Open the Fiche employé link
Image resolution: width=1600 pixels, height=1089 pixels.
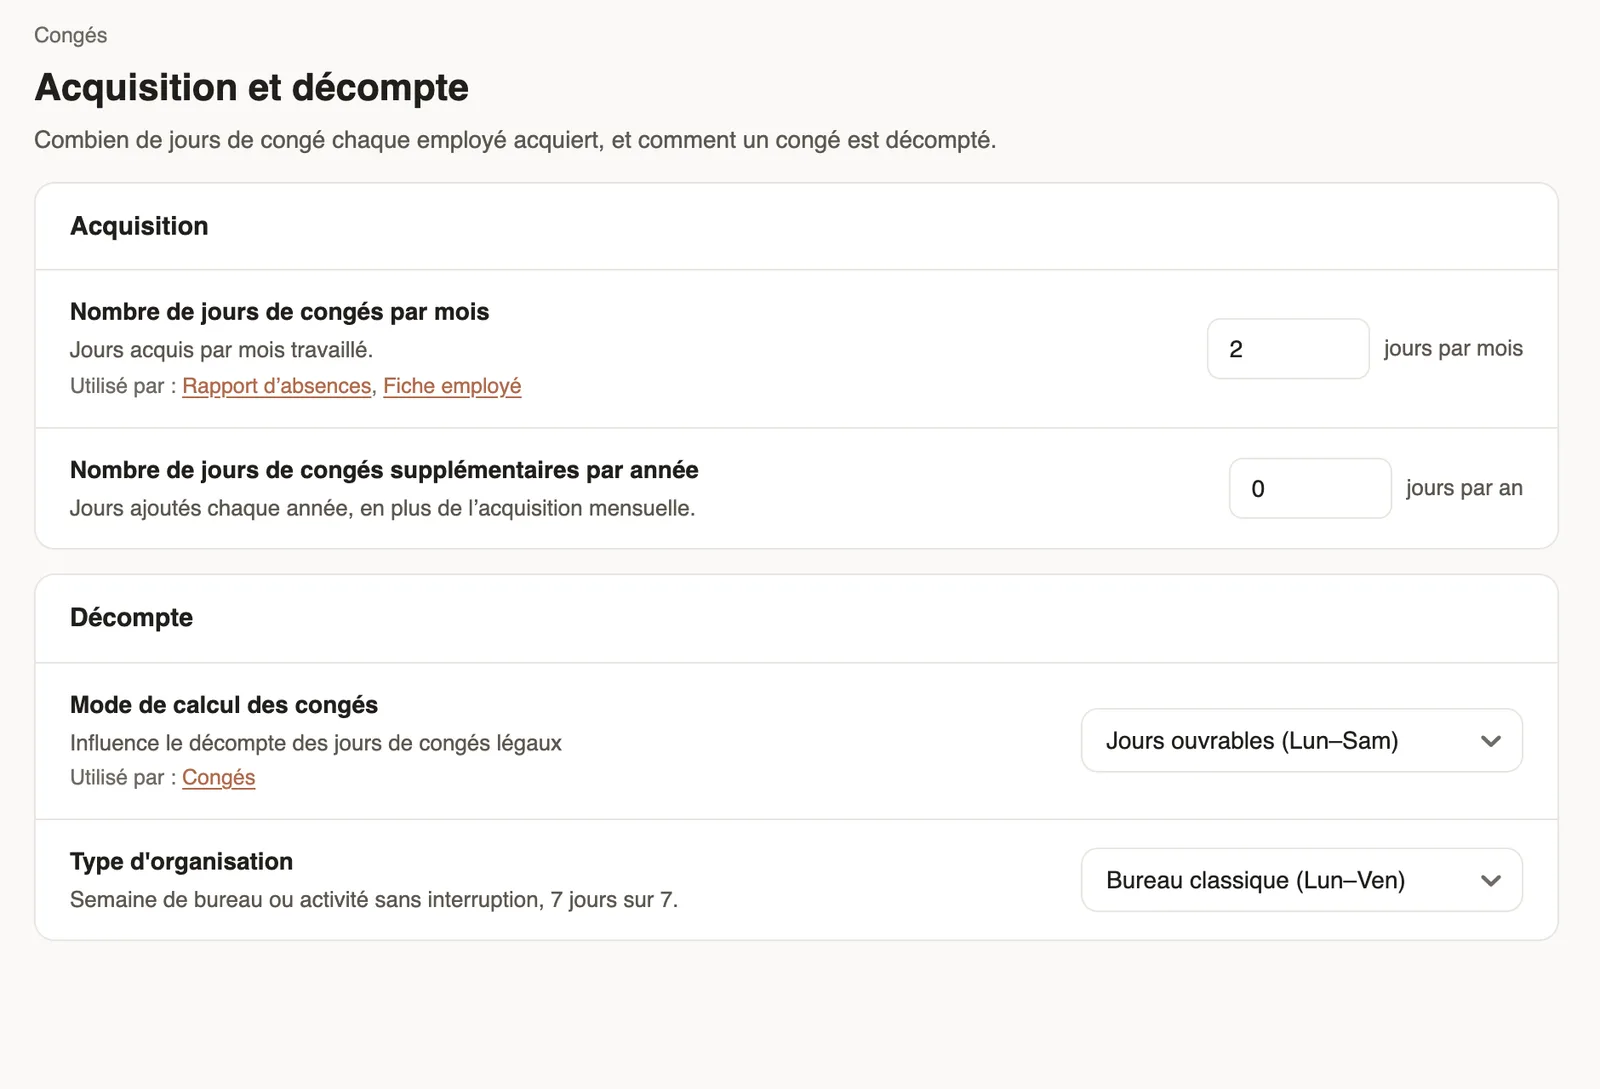click(452, 386)
